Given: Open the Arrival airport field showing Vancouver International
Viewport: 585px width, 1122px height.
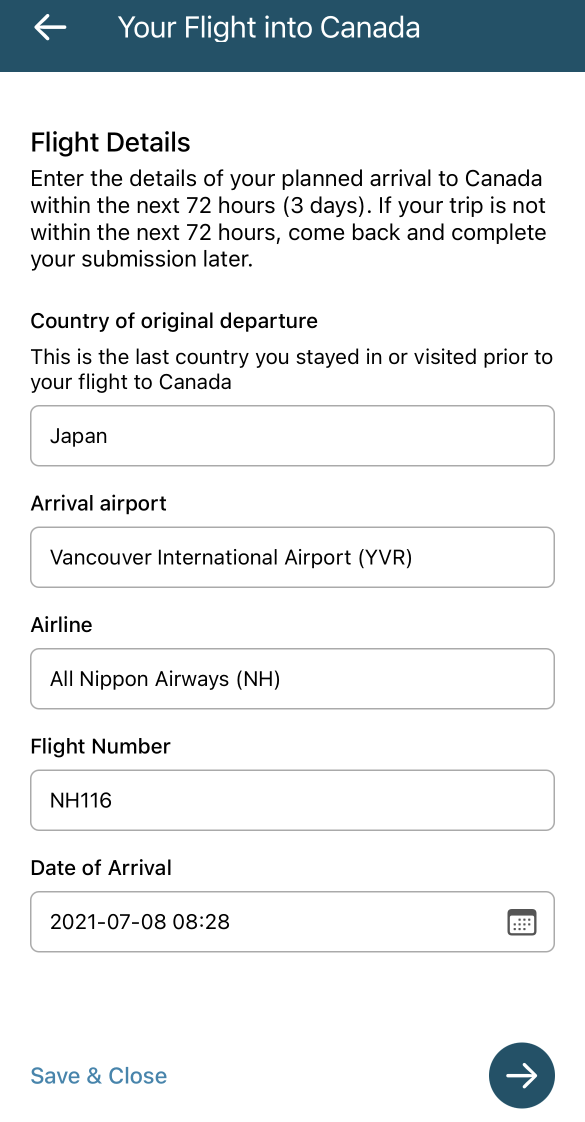Looking at the screenshot, I should [292, 557].
